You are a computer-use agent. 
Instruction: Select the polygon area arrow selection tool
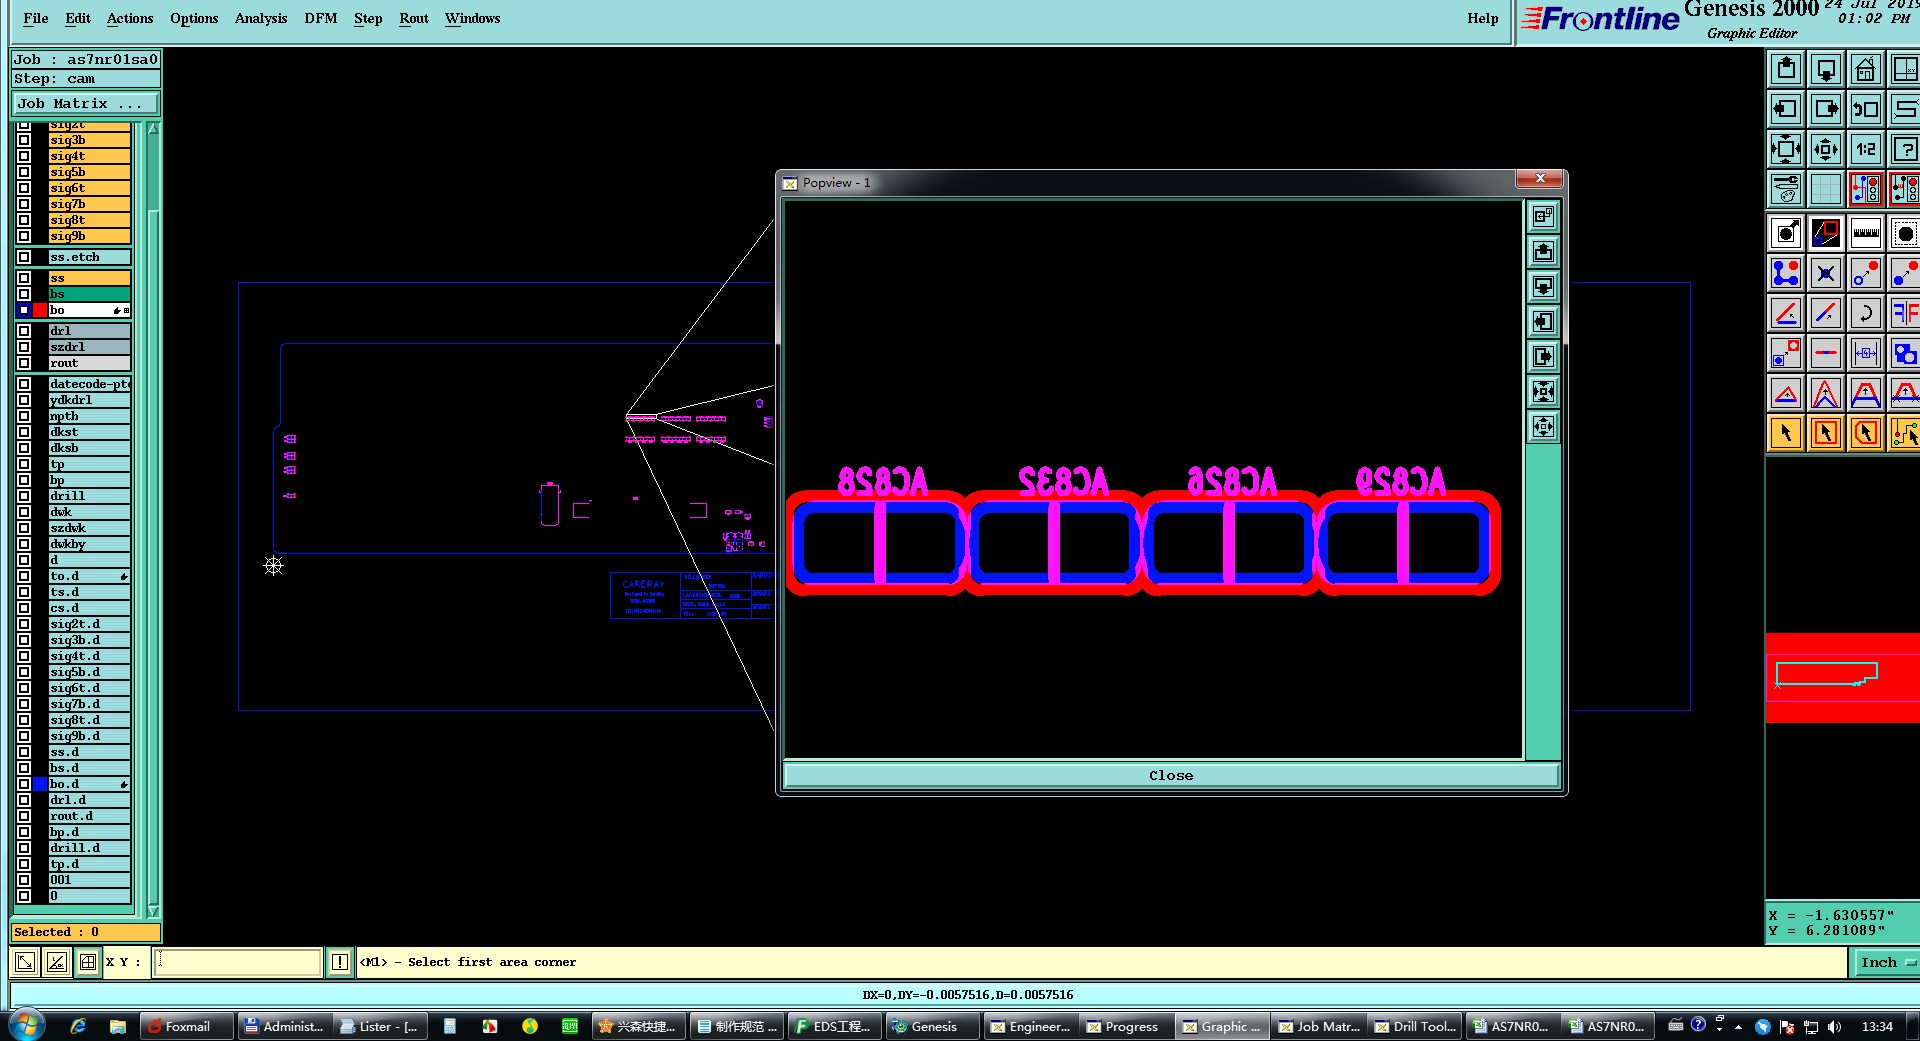click(1866, 433)
